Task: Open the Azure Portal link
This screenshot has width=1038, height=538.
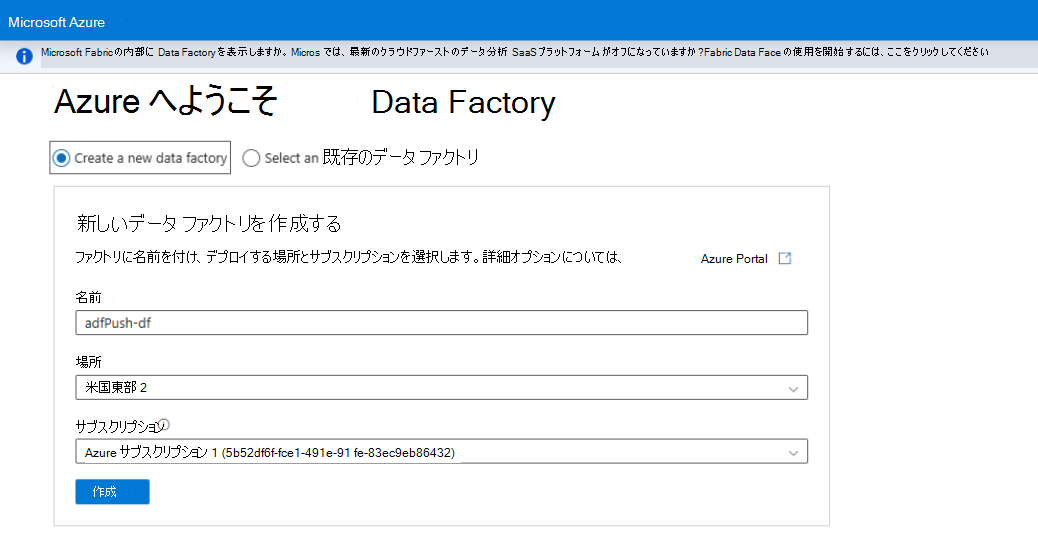Action: point(734,259)
